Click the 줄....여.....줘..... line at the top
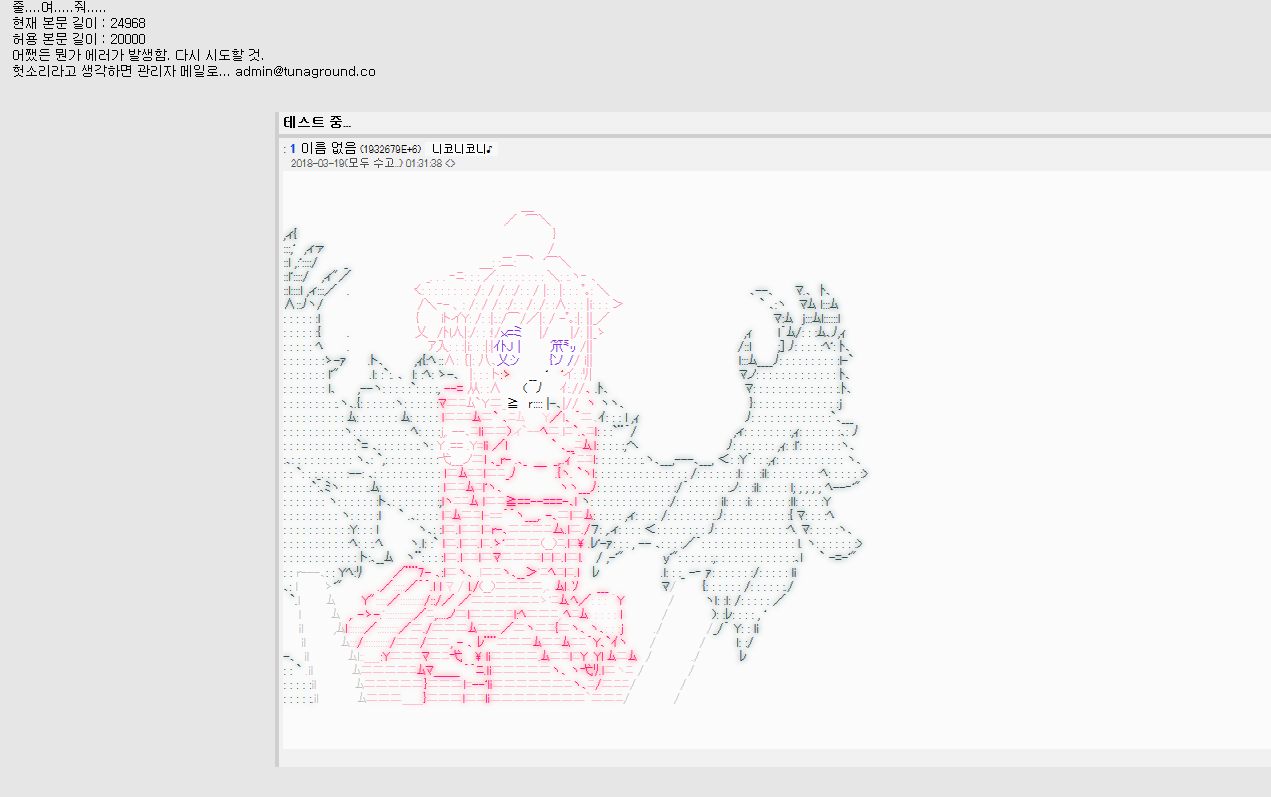 click(x=59, y=7)
